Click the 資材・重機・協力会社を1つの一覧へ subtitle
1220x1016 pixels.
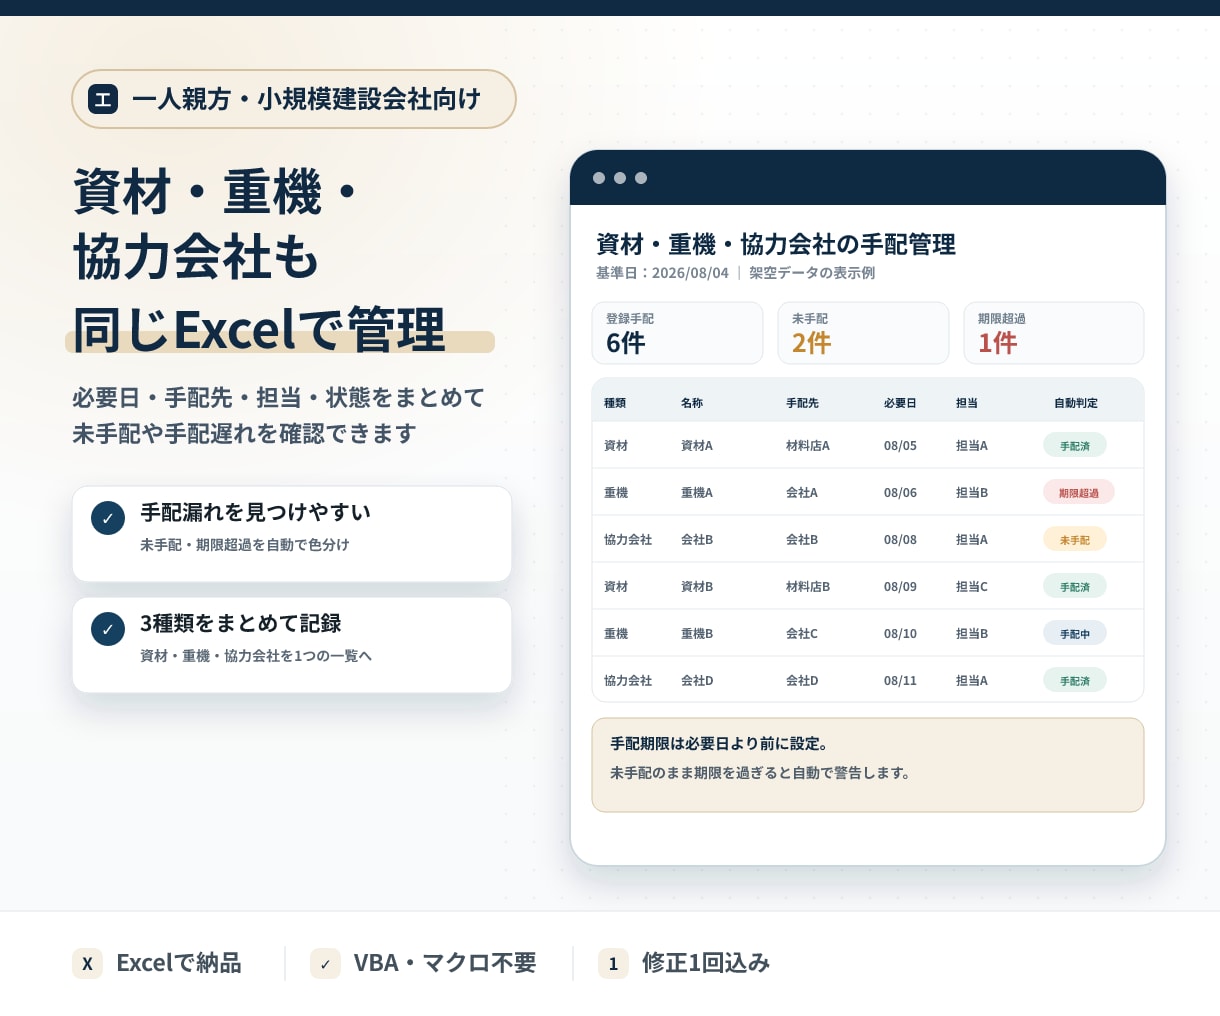(256, 656)
